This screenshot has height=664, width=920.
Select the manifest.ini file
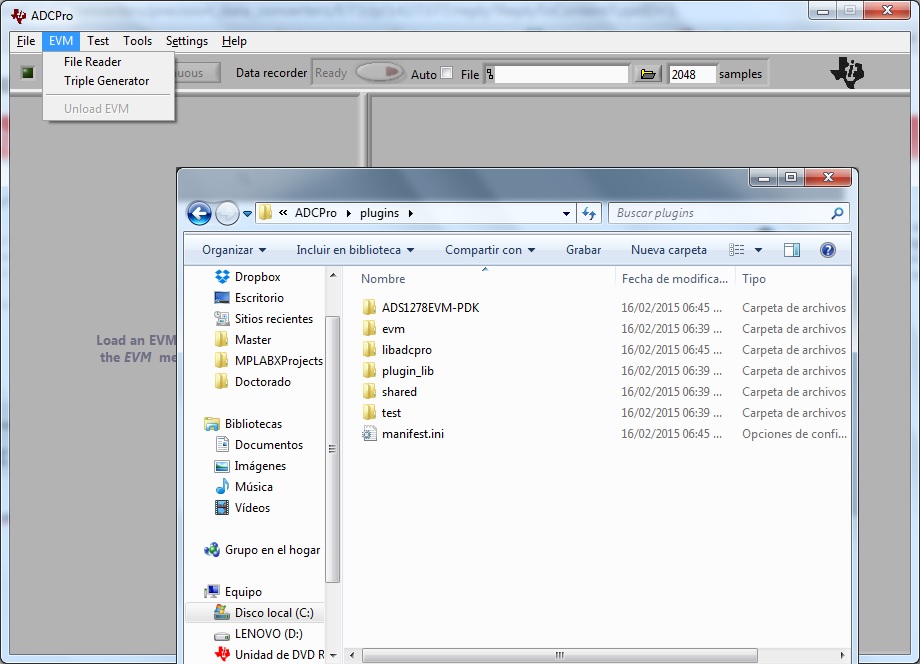(412, 434)
